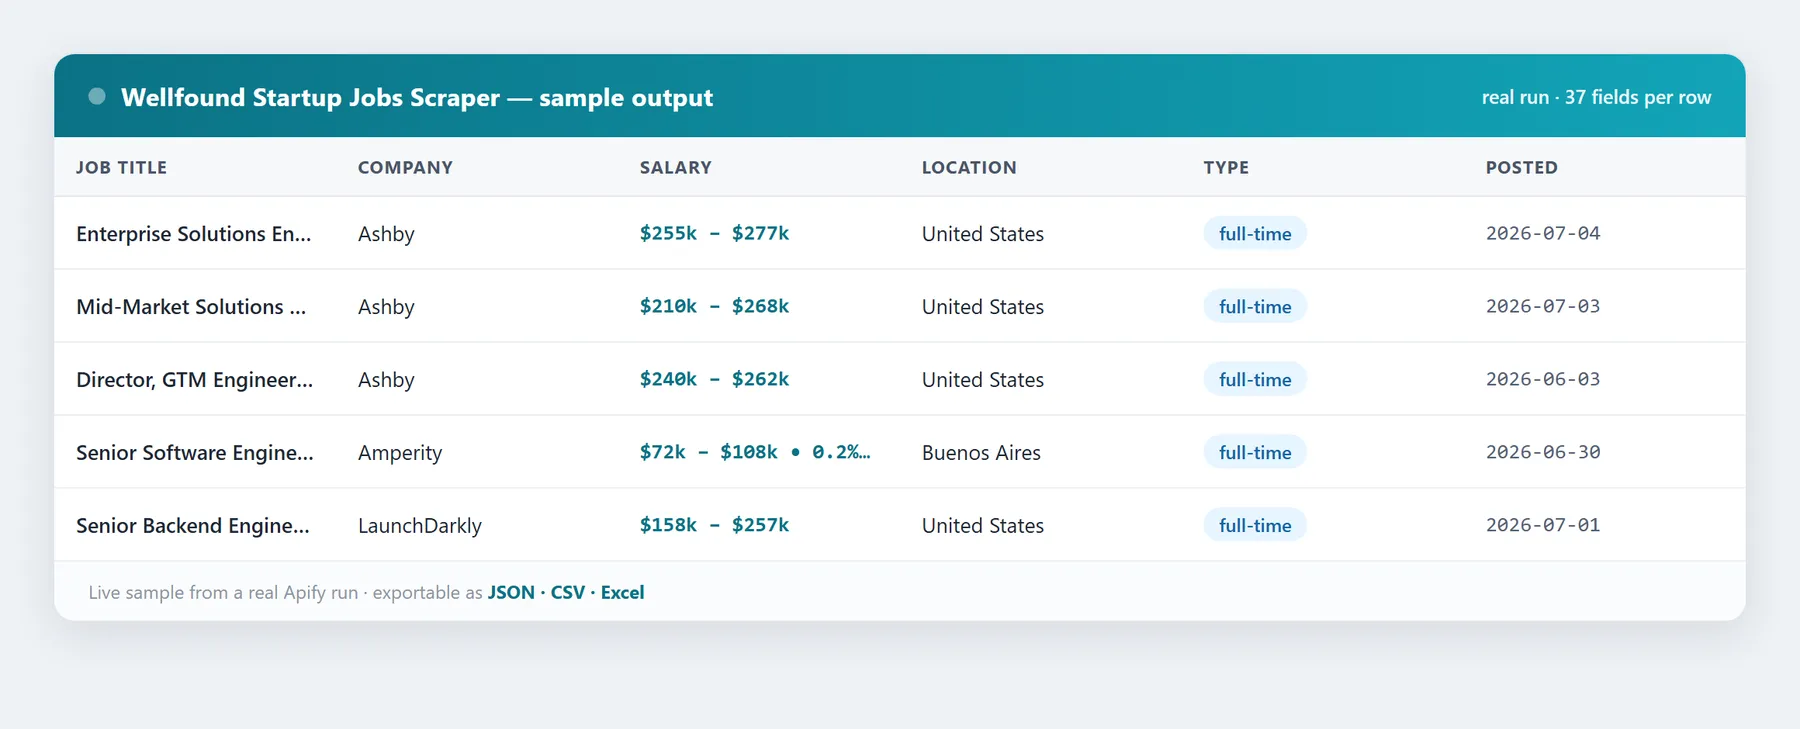
Task: Click Ashby in the Mid-Market Solutions row
Action: tap(386, 307)
